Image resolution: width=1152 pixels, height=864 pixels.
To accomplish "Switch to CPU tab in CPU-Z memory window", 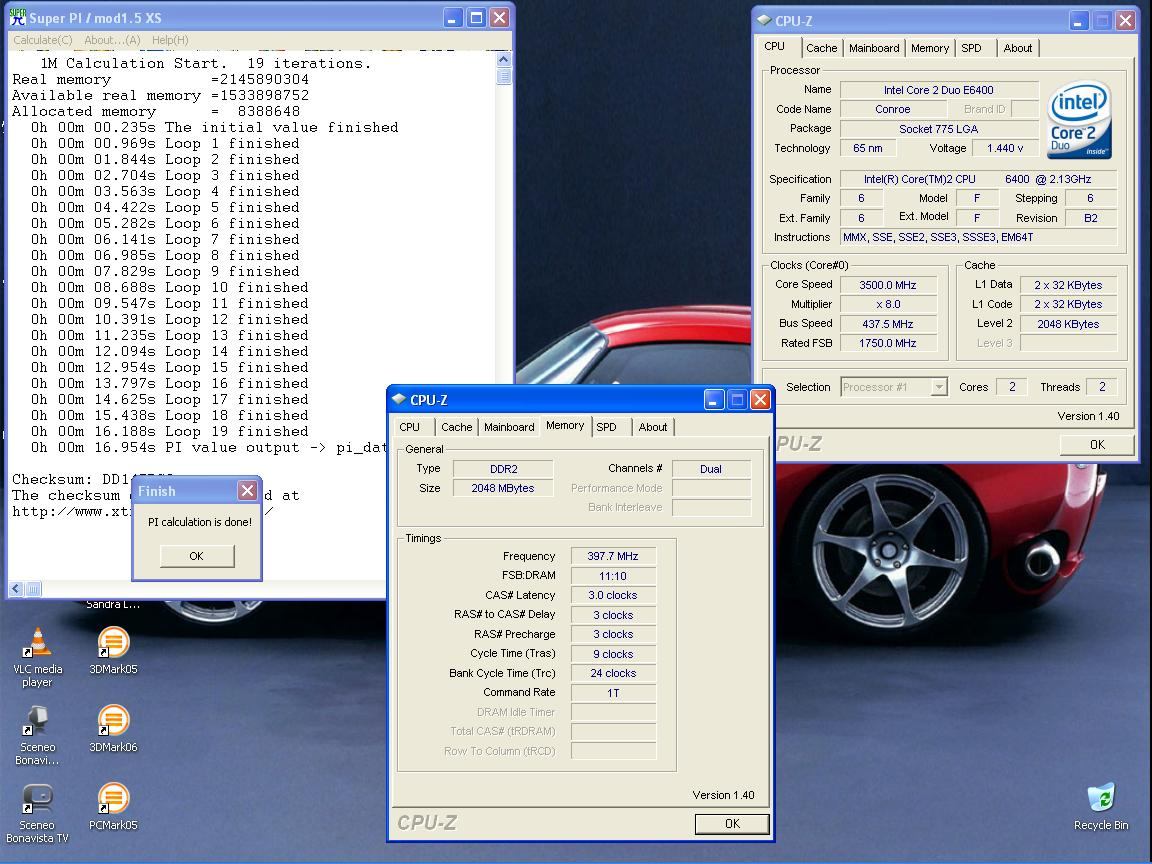I will (x=409, y=427).
